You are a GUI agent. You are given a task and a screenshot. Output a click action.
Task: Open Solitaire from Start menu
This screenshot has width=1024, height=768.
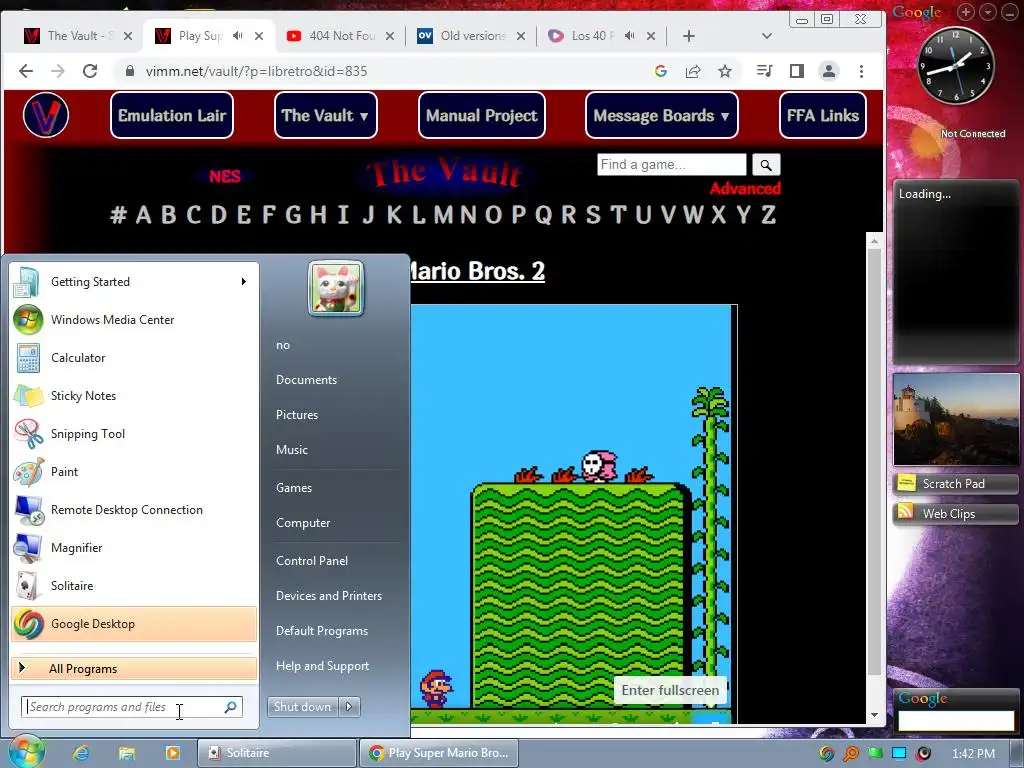click(134, 586)
